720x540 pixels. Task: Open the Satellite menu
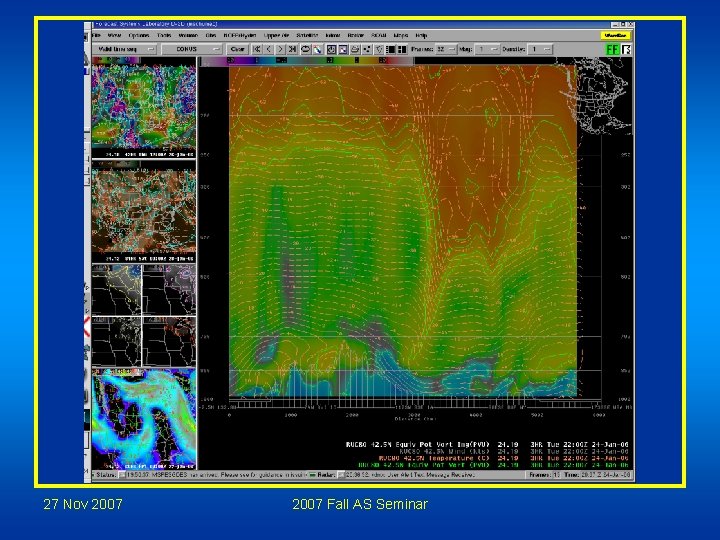pos(307,35)
